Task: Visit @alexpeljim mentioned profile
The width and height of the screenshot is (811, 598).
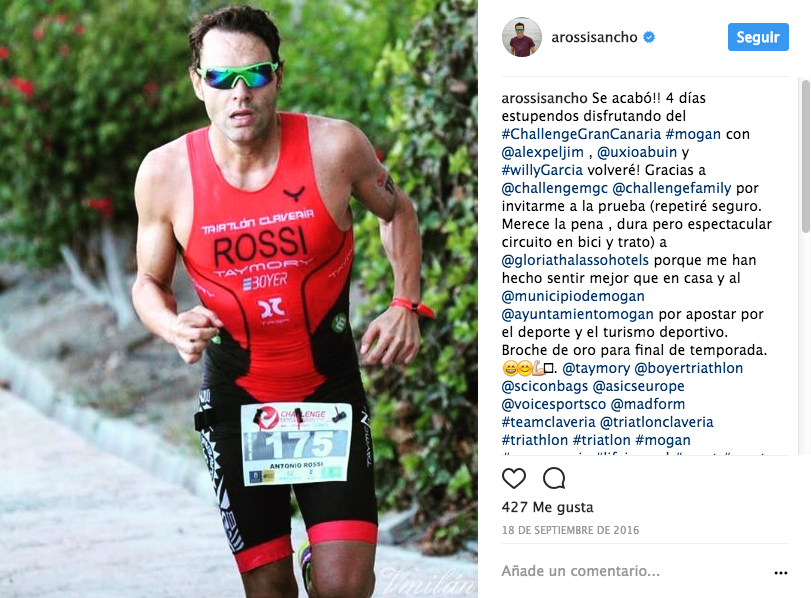Action: coord(543,152)
